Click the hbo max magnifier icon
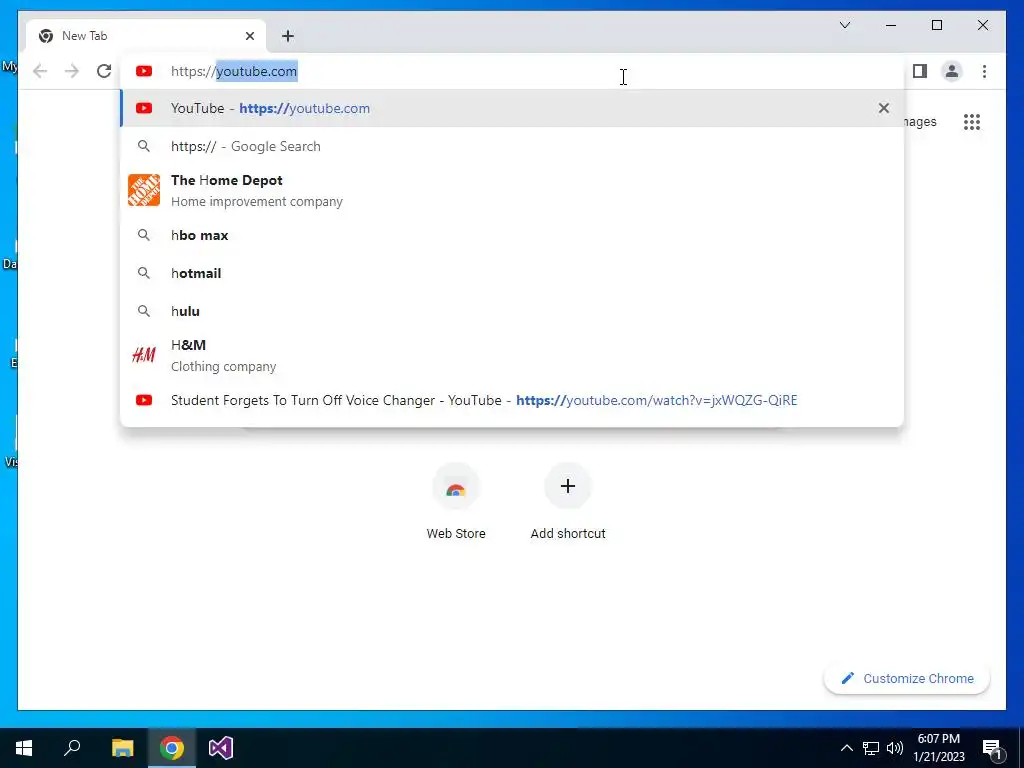Screen dimensions: 1024x768 [x=144, y=235]
